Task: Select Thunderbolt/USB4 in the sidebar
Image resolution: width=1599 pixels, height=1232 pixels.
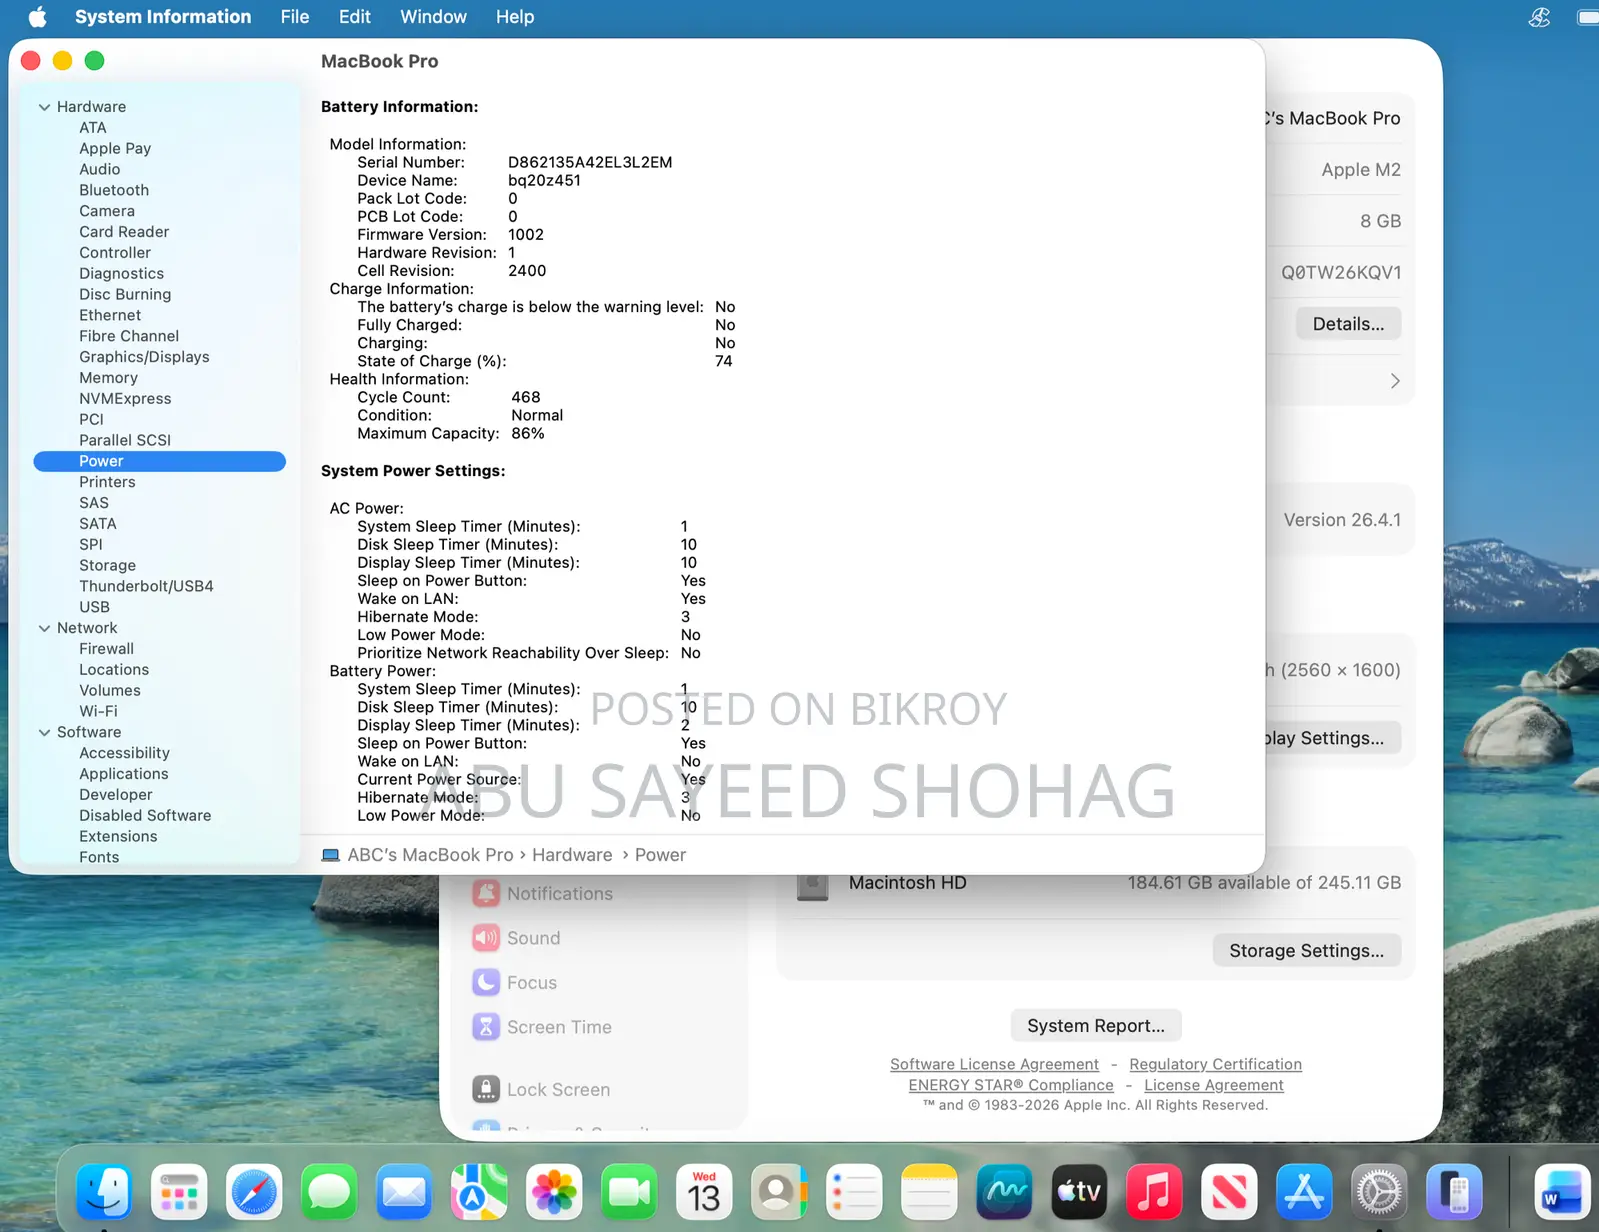Action: pos(146,586)
